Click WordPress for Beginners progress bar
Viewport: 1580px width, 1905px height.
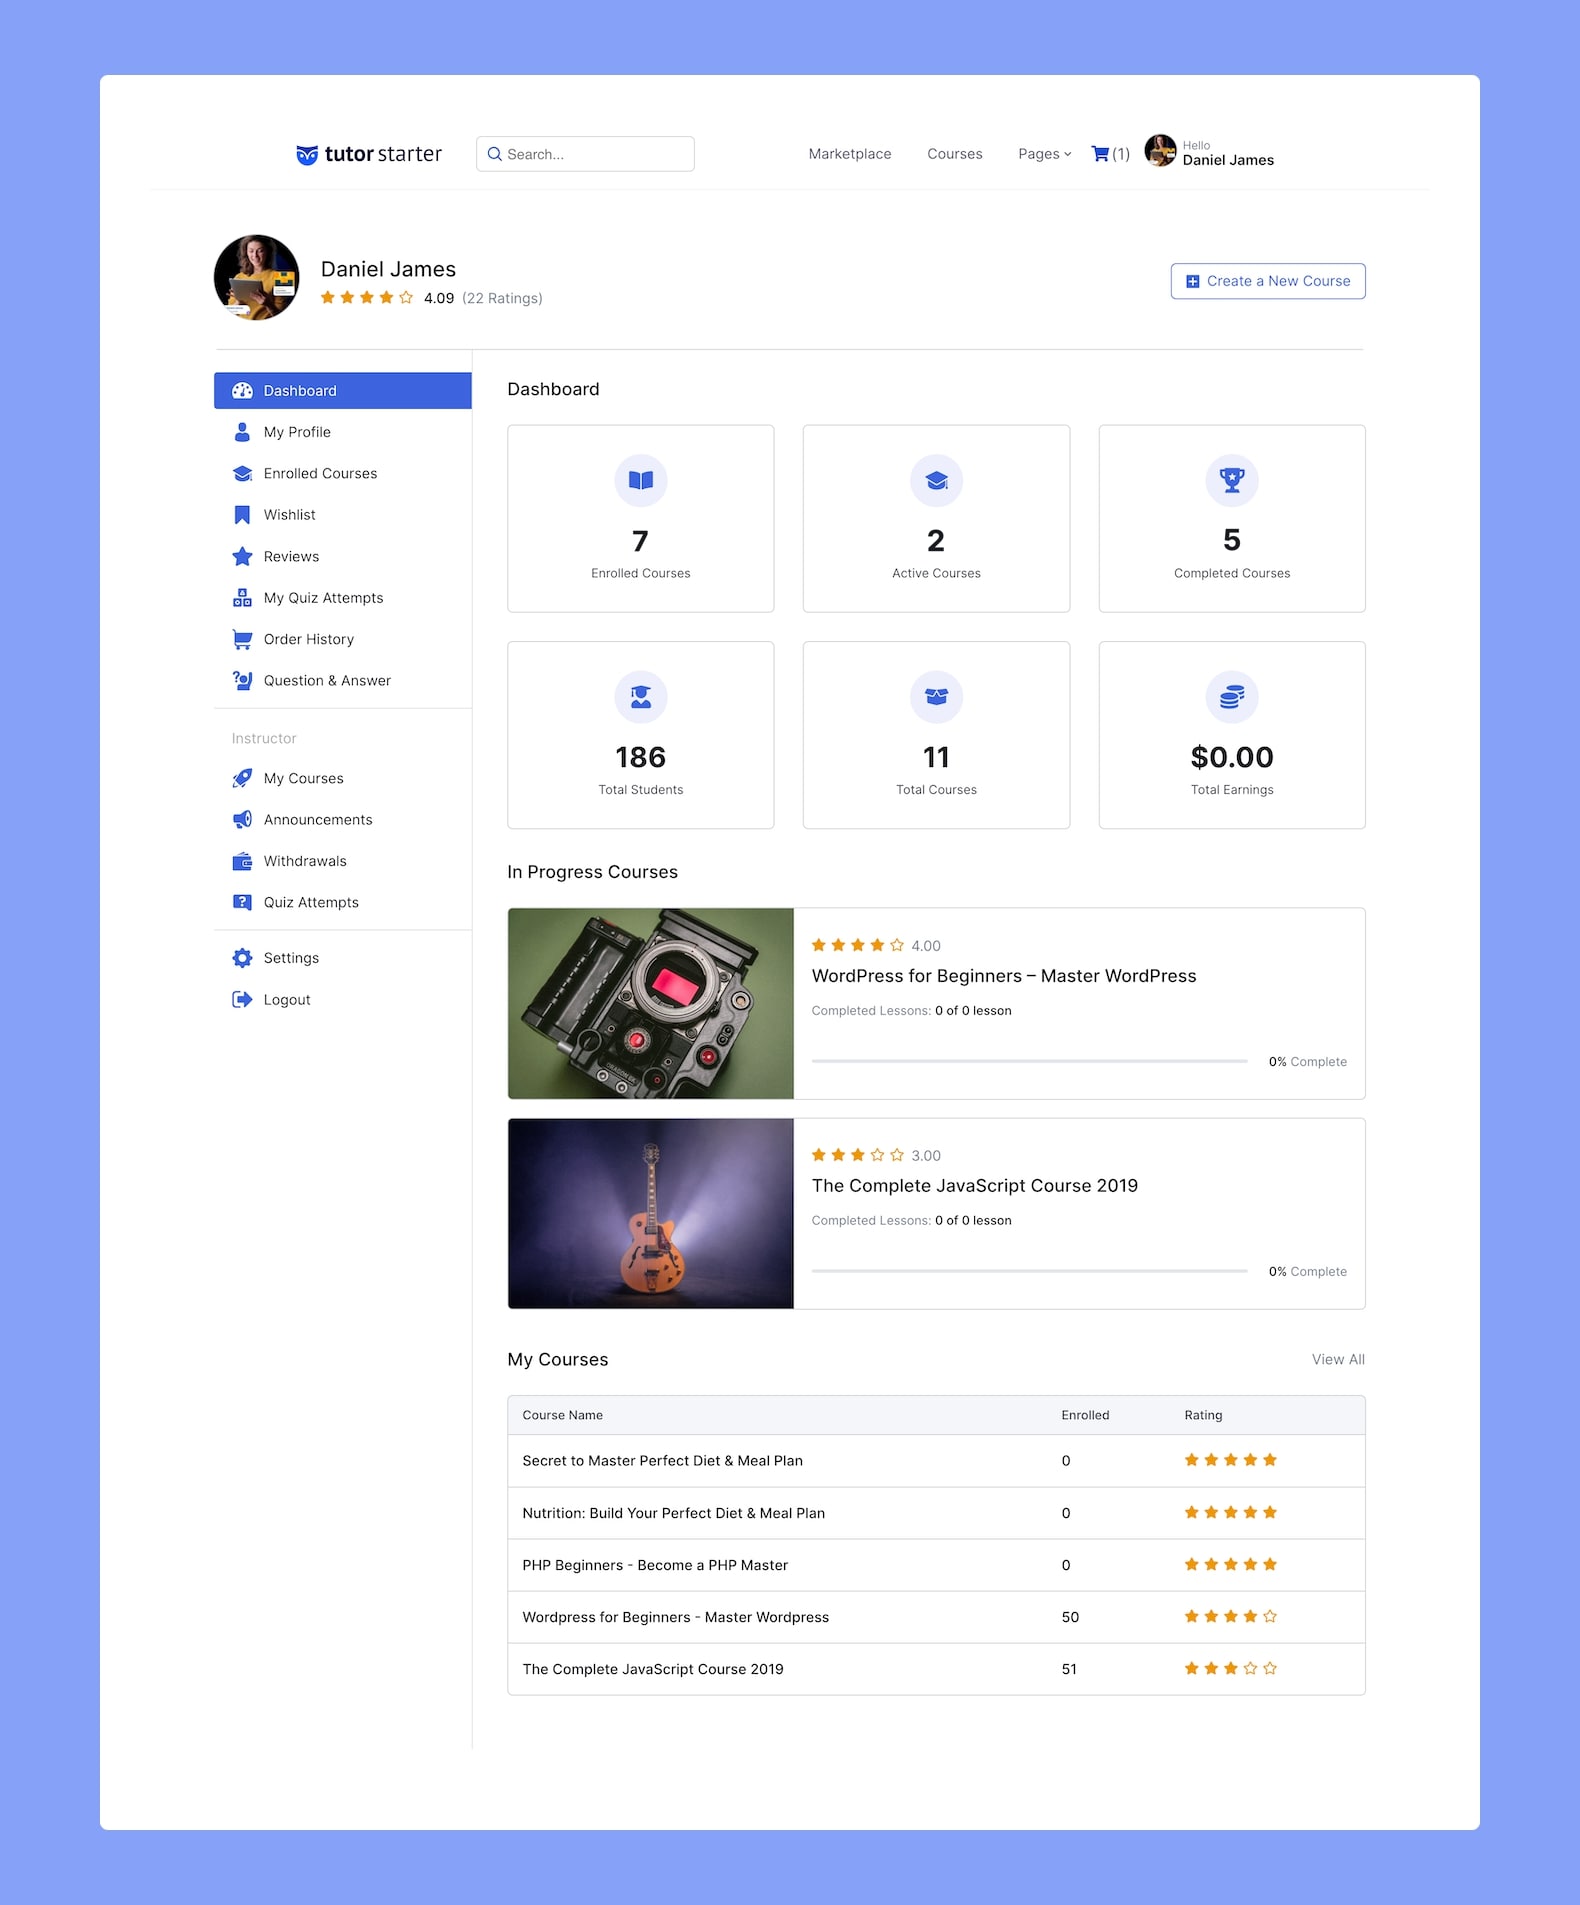click(1030, 1061)
